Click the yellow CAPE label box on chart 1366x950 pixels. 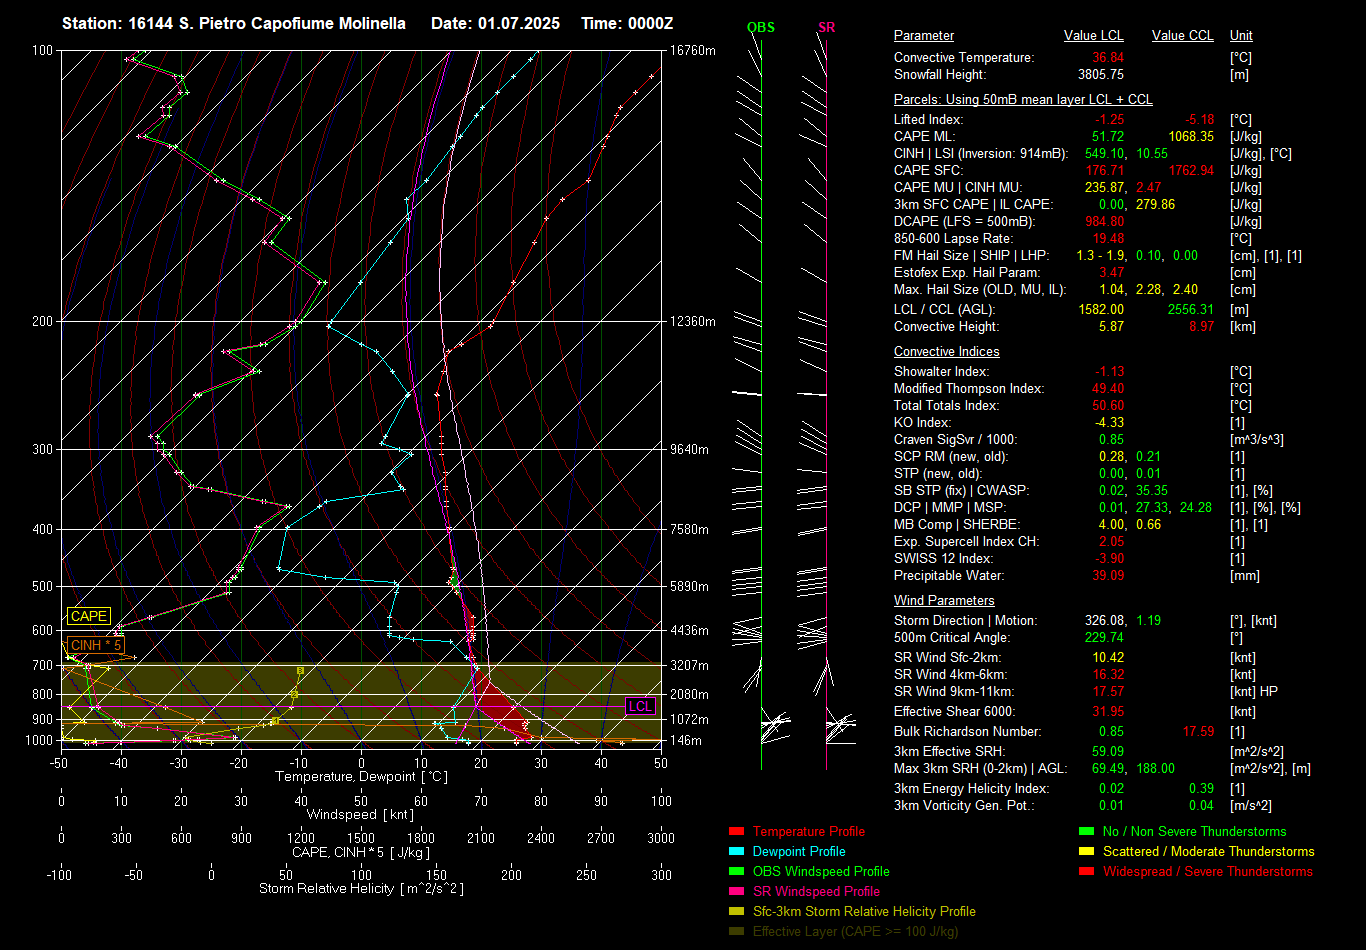(x=88, y=617)
